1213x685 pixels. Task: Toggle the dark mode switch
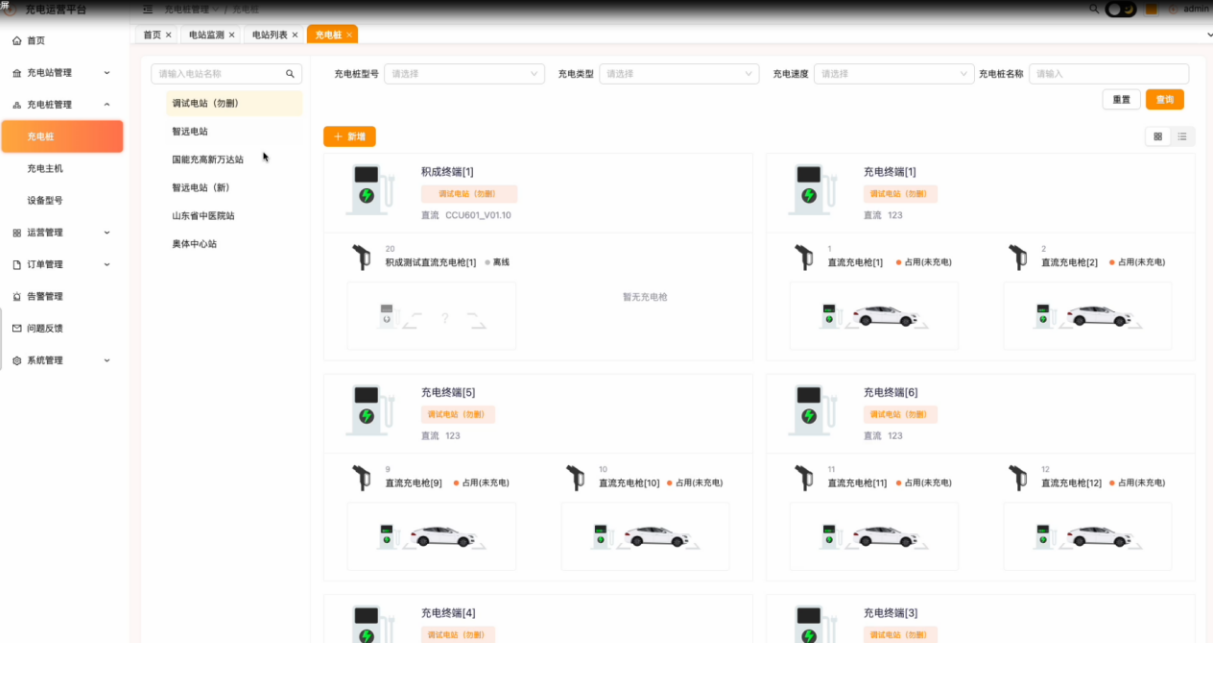(1121, 9)
